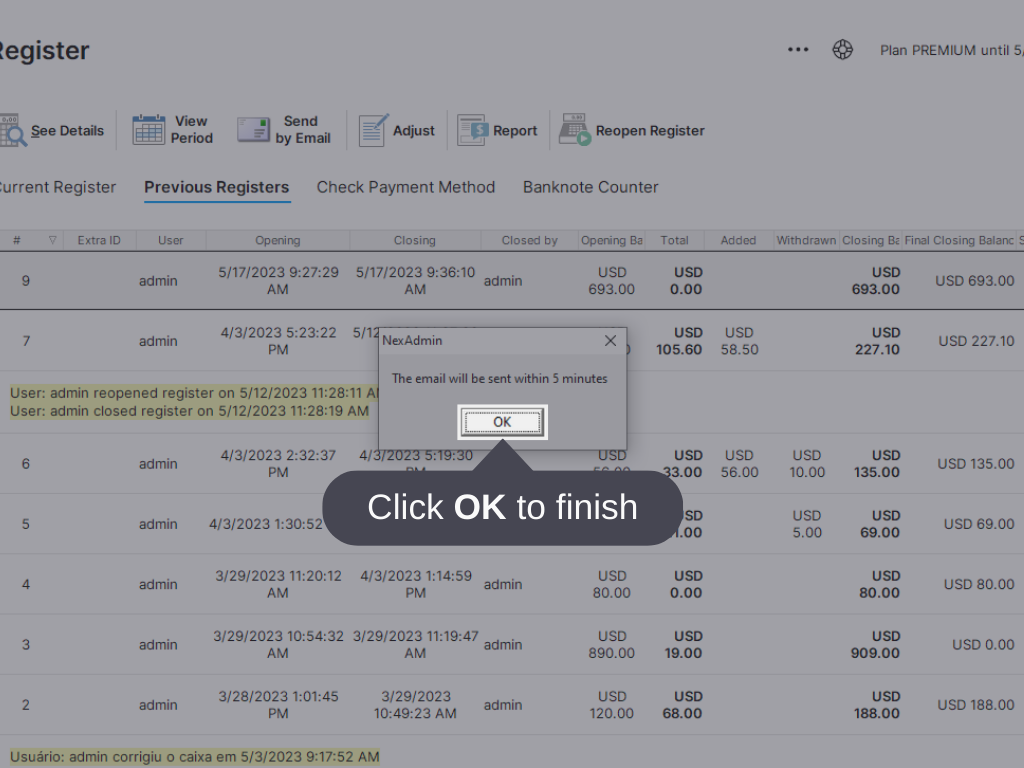Click the See Details magnifier icon
Image resolution: width=1024 pixels, height=768 pixels.
click(x=12, y=131)
